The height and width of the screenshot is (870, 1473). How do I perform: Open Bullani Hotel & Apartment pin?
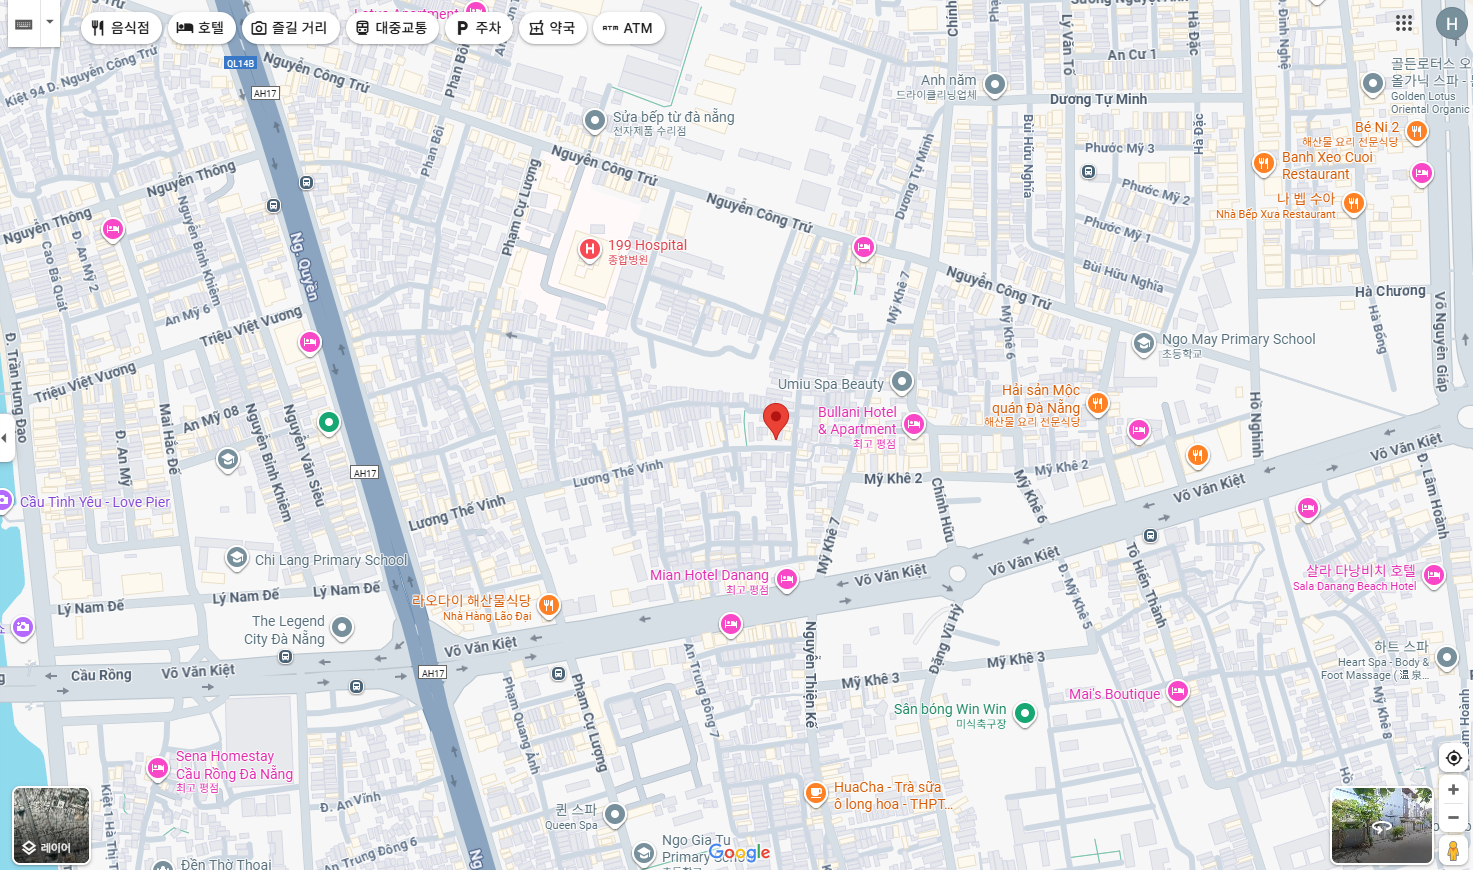tap(913, 424)
